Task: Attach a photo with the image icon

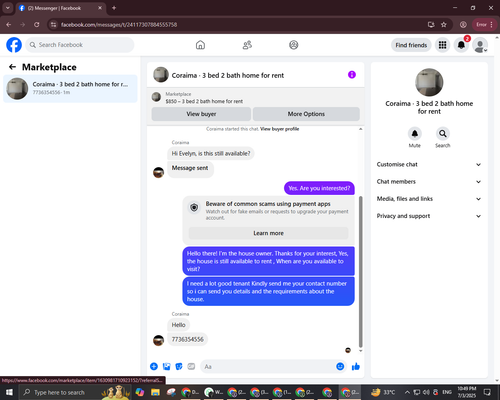Action: (166, 367)
